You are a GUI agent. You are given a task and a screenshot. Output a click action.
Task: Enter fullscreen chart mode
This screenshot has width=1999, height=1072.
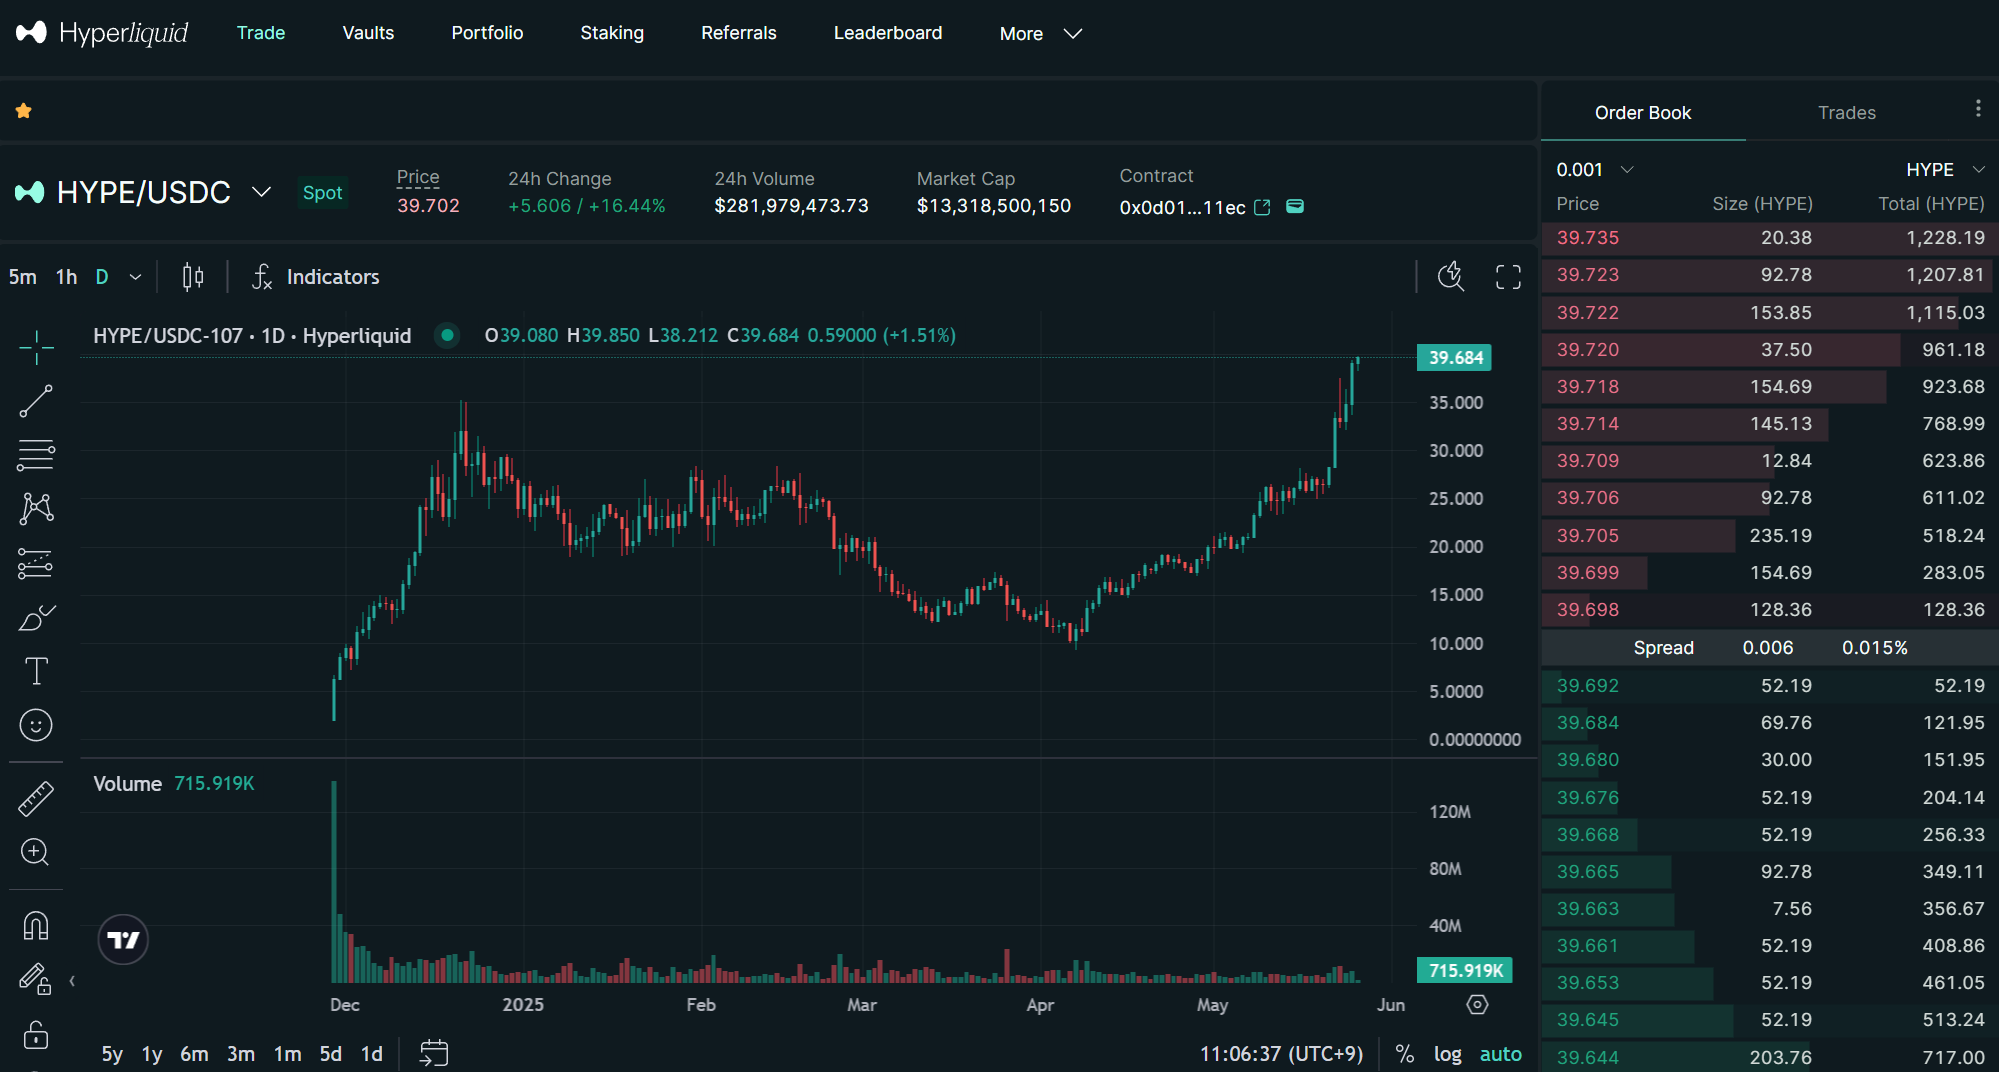click(x=1508, y=277)
